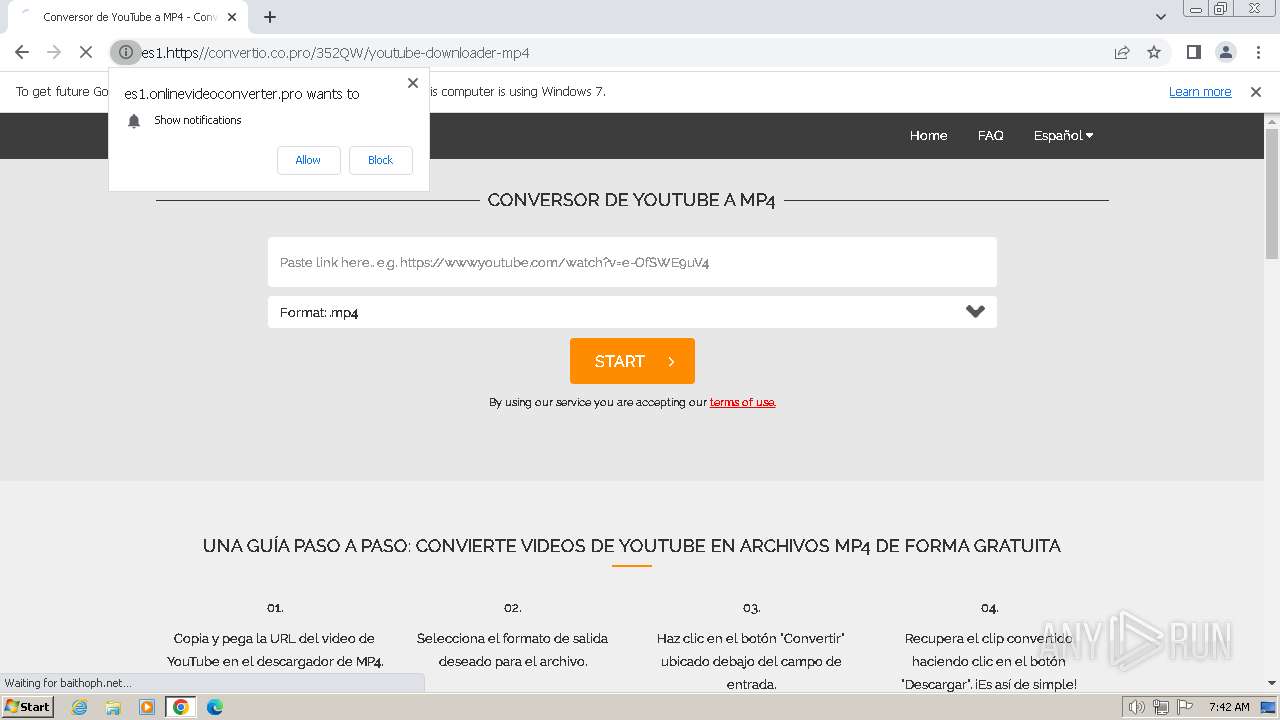Open site information icon in address bar
Image resolution: width=1280 pixels, height=720 pixels.
pyautogui.click(x=126, y=52)
